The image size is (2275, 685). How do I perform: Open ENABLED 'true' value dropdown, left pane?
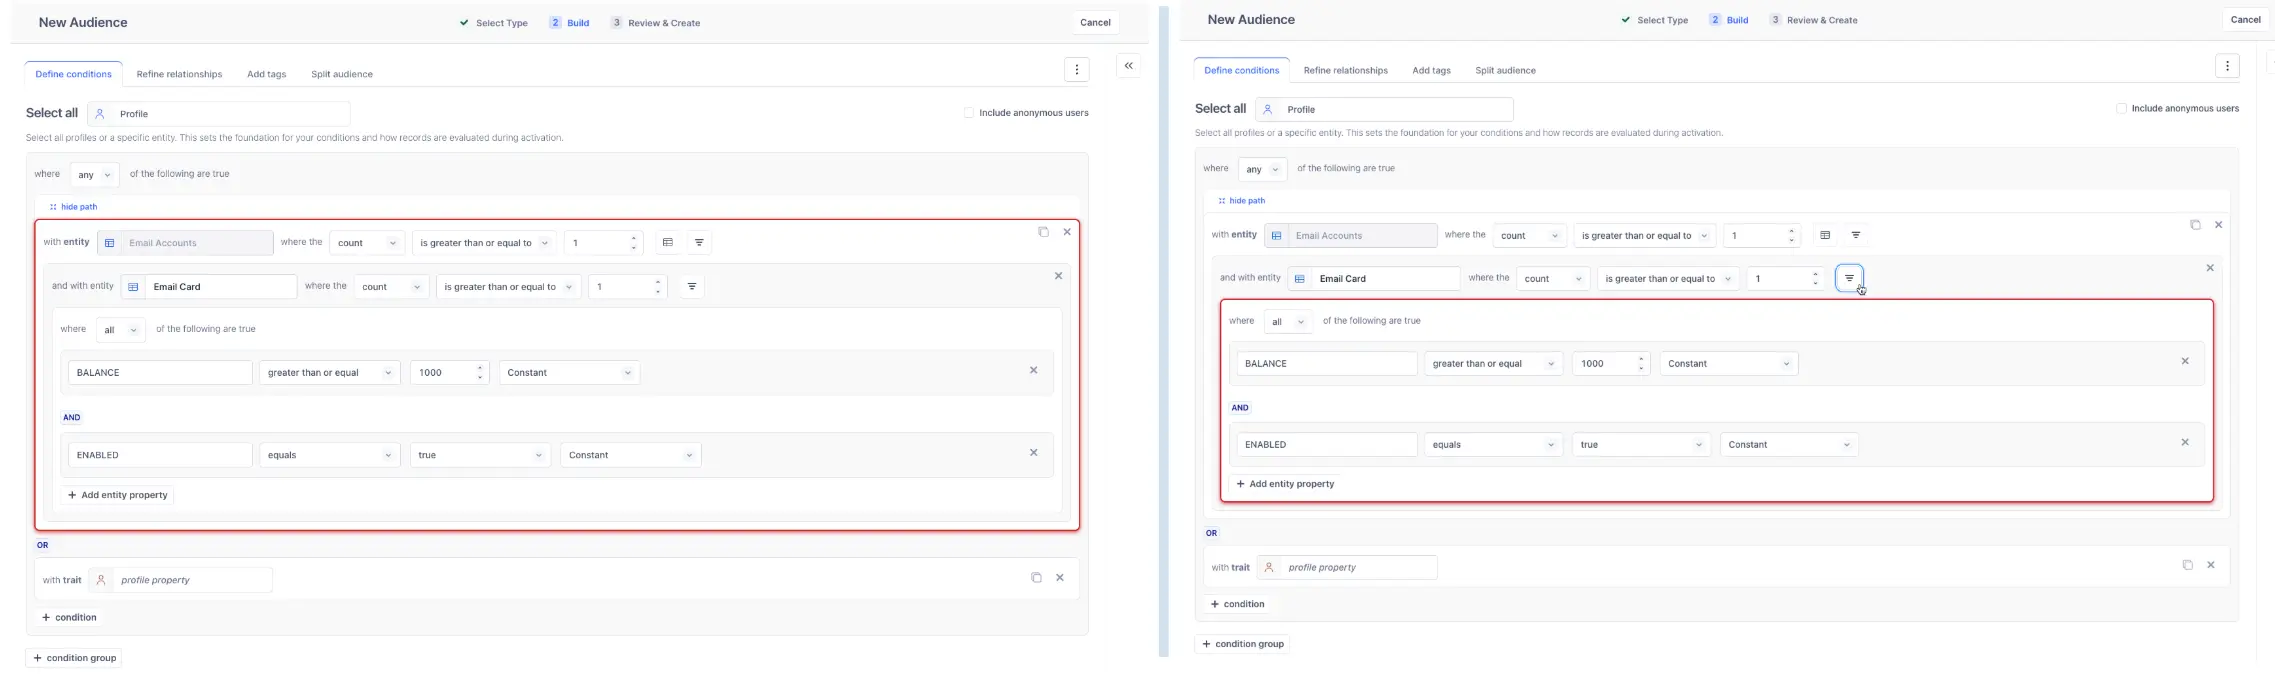point(480,455)
